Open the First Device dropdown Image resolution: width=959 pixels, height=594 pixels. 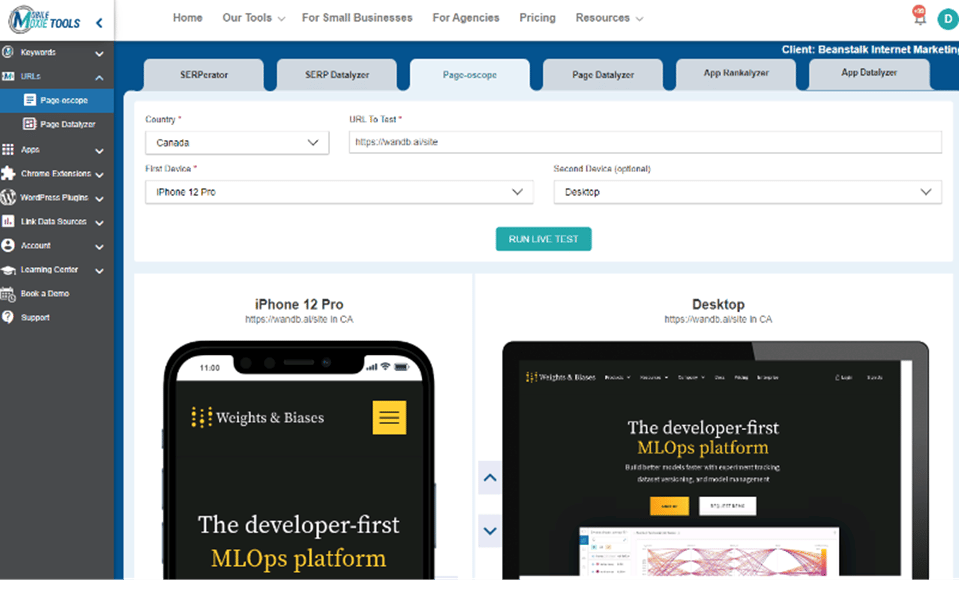339,192
